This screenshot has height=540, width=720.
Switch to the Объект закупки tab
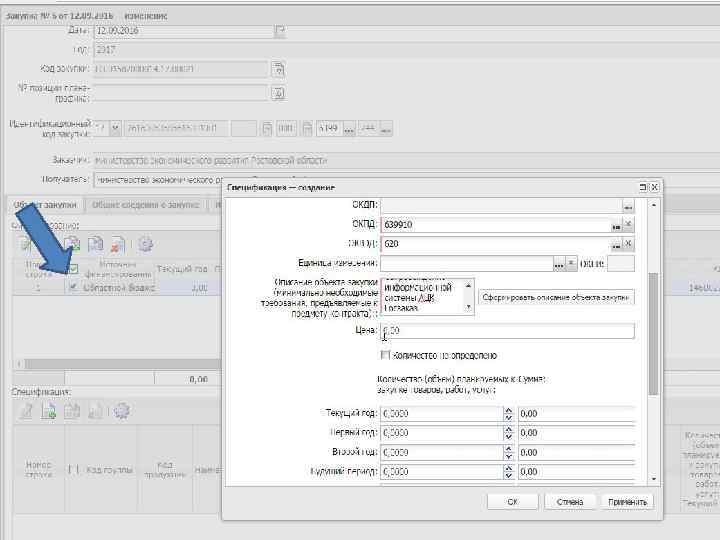(45, 205)
